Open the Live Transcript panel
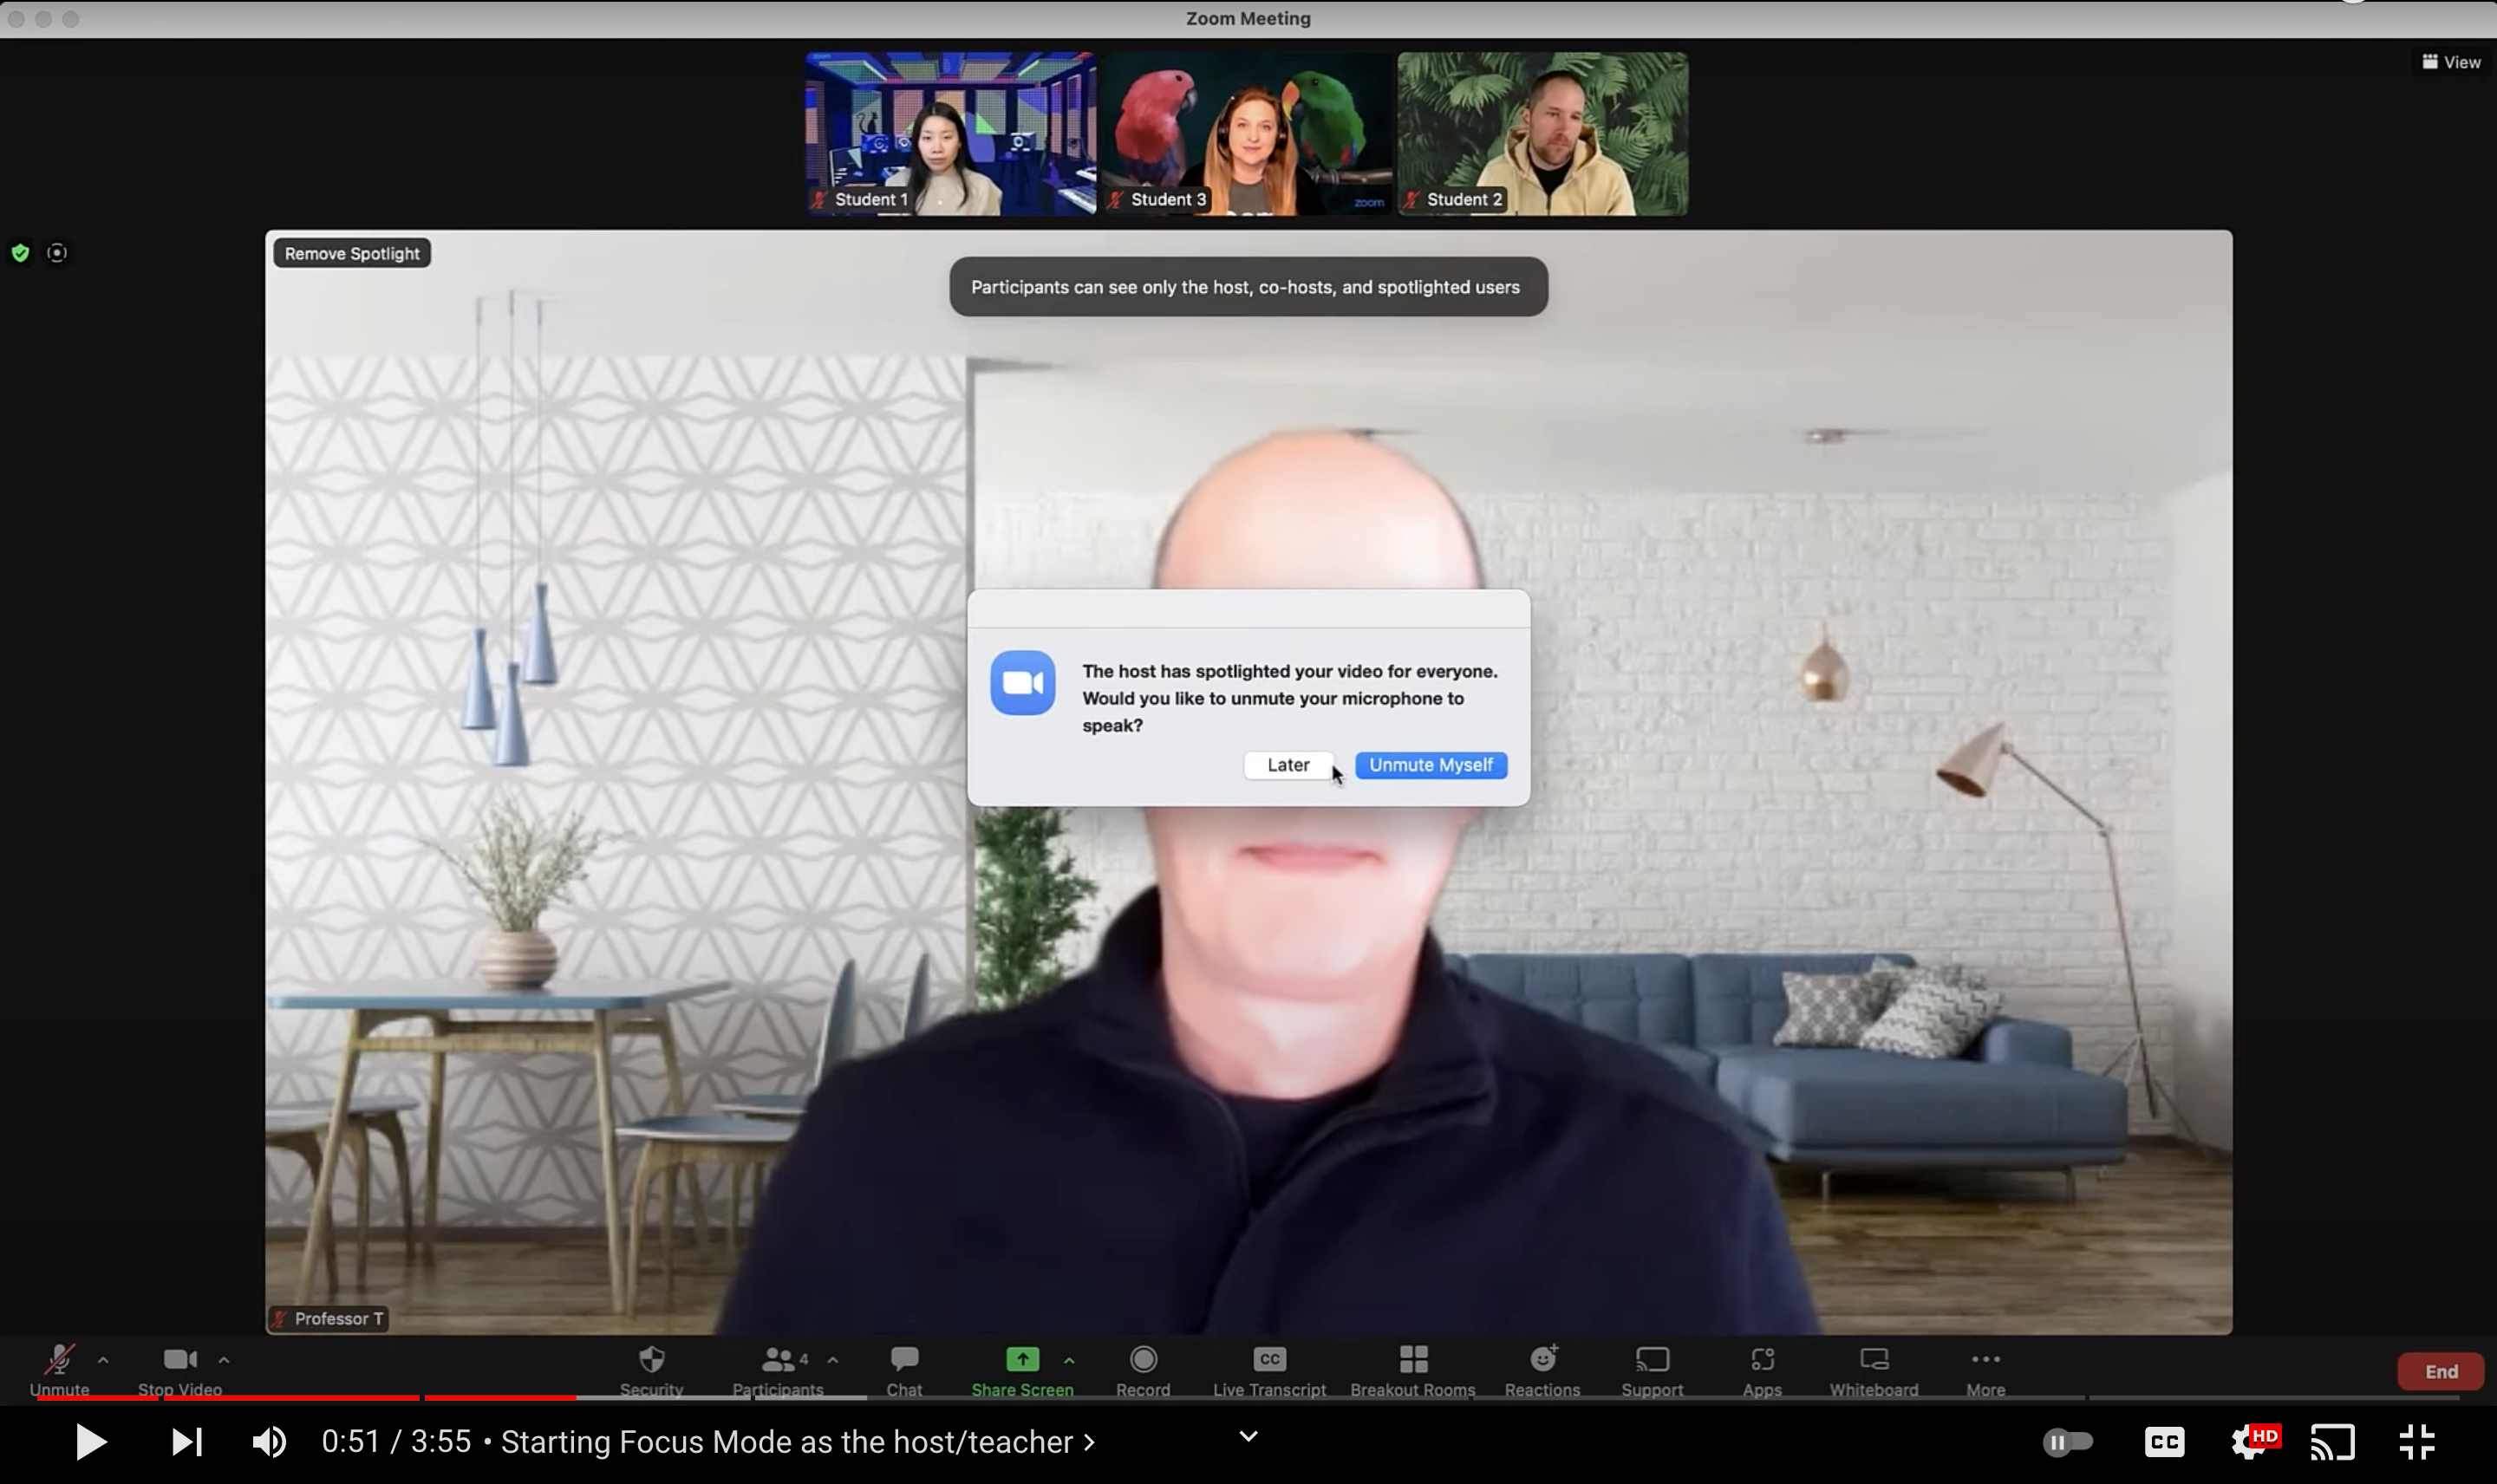 1268,1370
